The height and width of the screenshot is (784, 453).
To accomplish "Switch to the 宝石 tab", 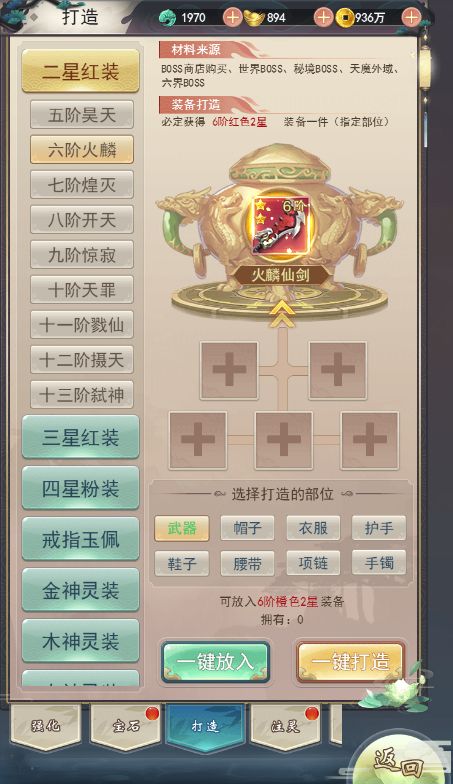I will 125,726.
